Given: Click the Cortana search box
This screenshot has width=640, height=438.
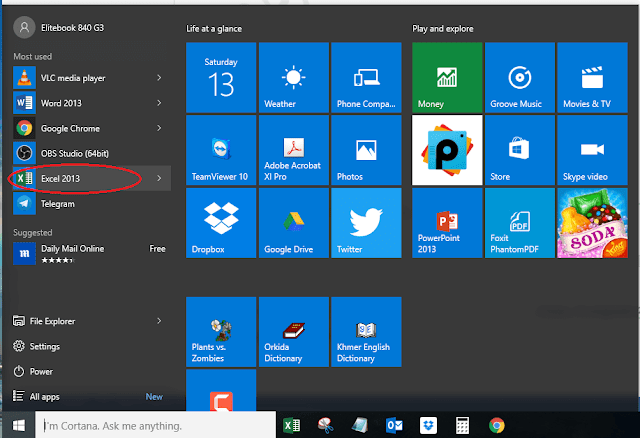Looking at the screenshot, I should (x=156, y=425).
